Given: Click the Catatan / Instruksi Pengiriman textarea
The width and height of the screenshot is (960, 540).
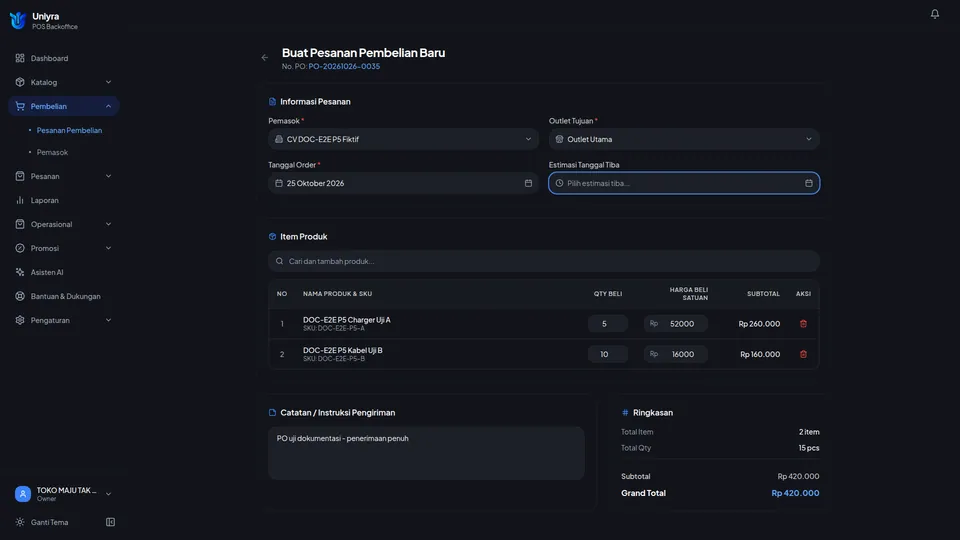Looking at the screenshot, I should click(x=426, y=453).
